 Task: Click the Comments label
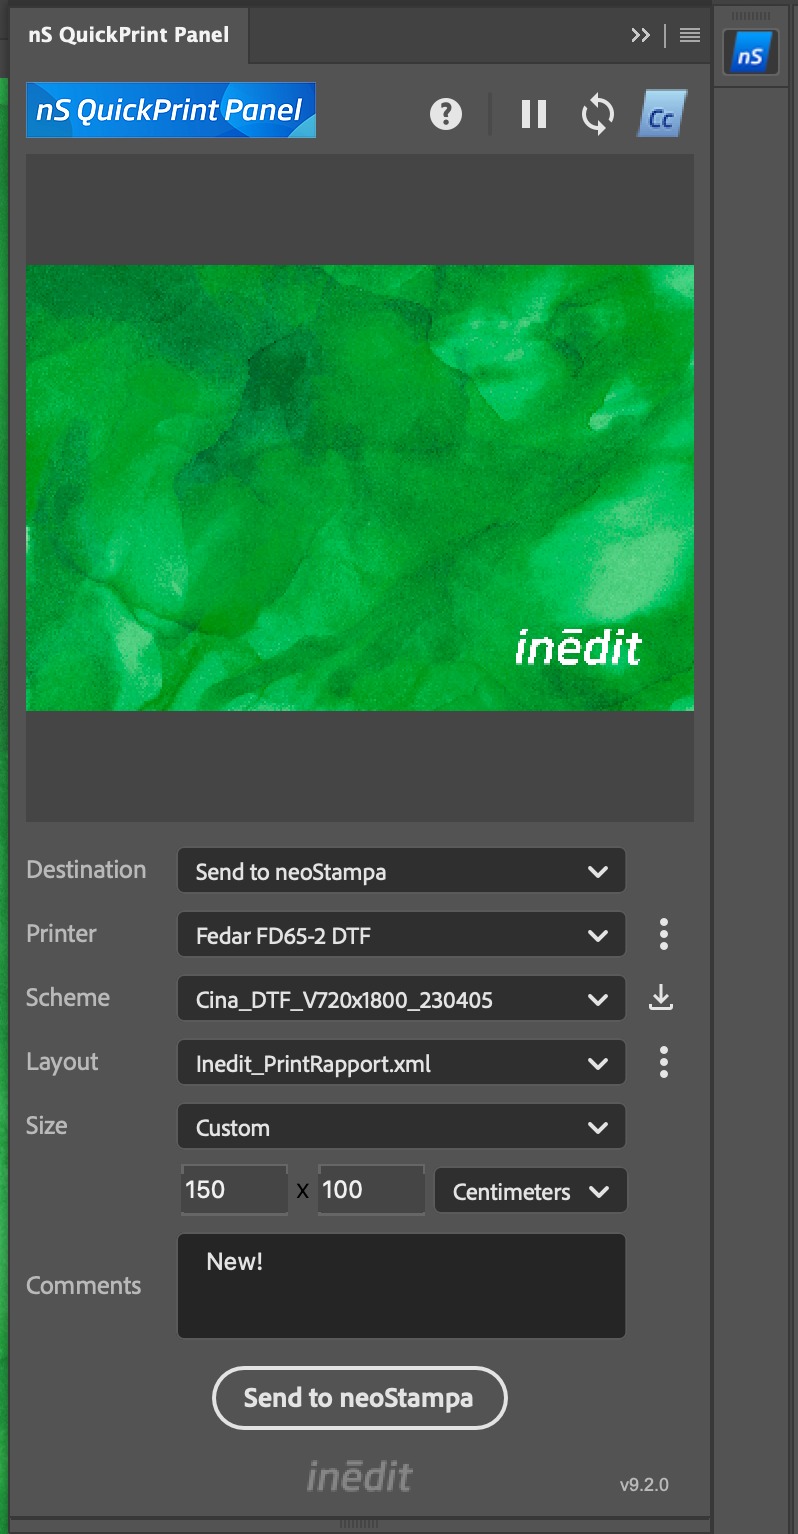[x=84, y=1286]
